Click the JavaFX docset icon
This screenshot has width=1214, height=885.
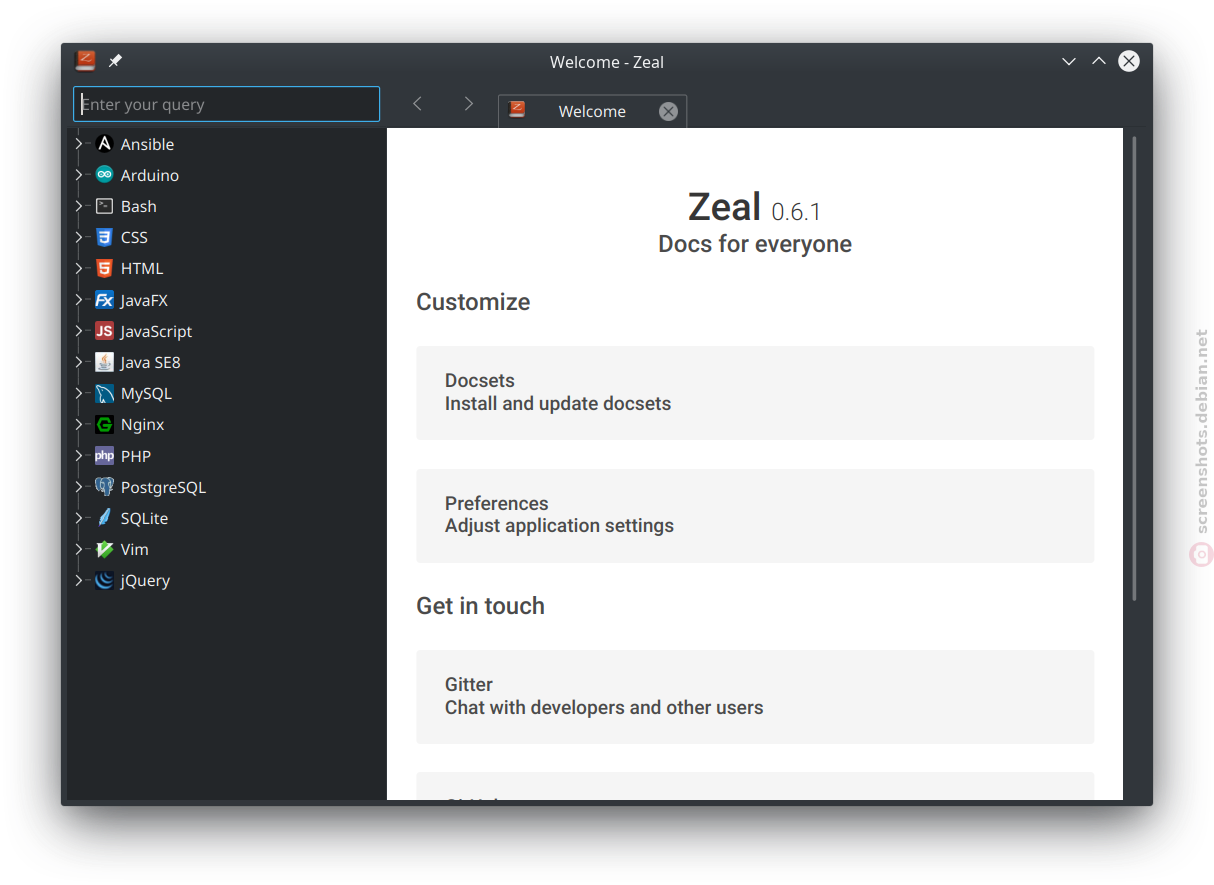coord(104,300)
